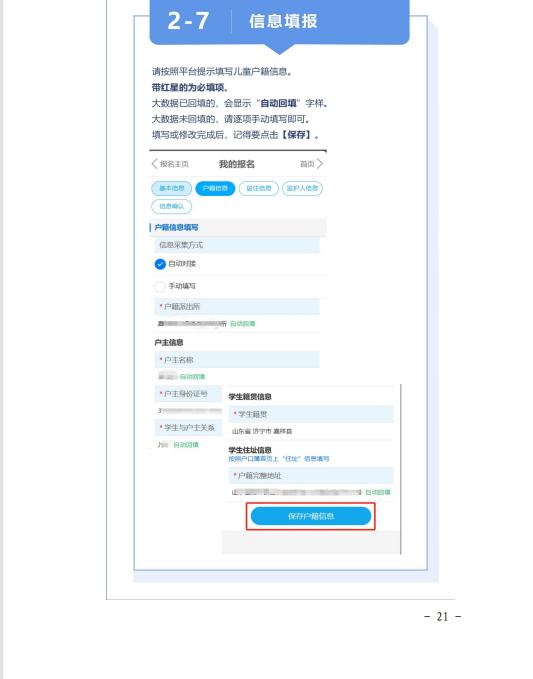533x679 pixels.
Task: Click the 我的报名 page title
Action: point(237,164)
